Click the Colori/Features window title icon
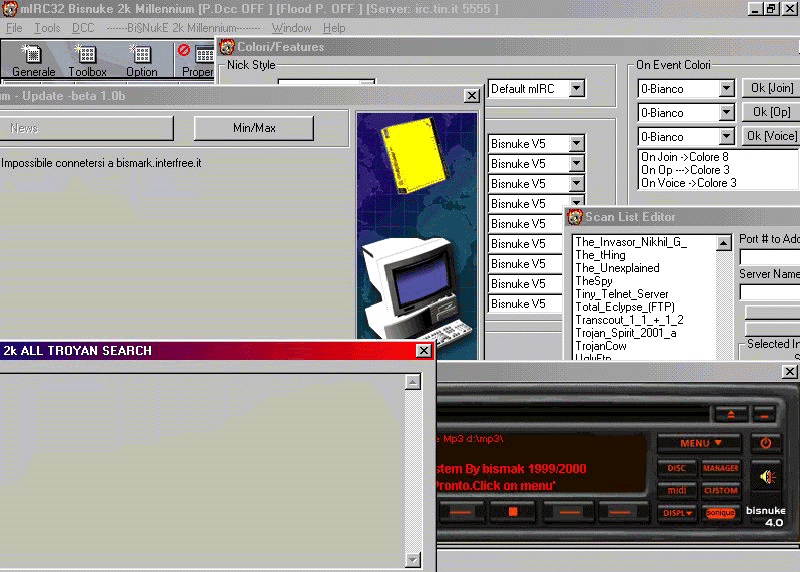800x572 pixels. [x=227, y=47]
